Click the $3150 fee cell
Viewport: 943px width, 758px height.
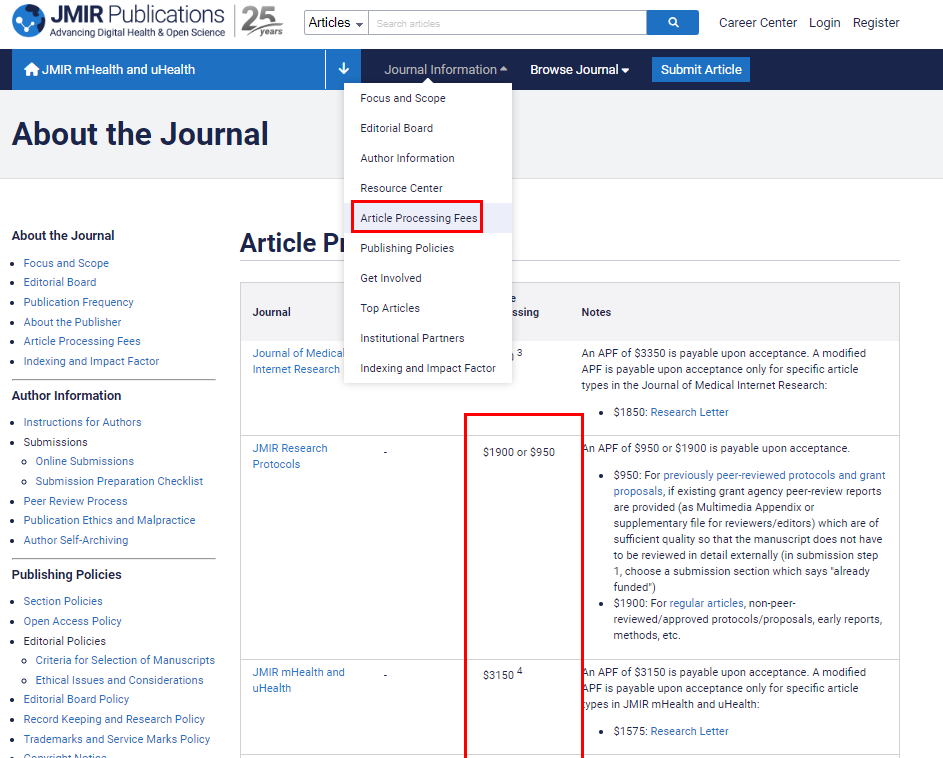(503, 674)
